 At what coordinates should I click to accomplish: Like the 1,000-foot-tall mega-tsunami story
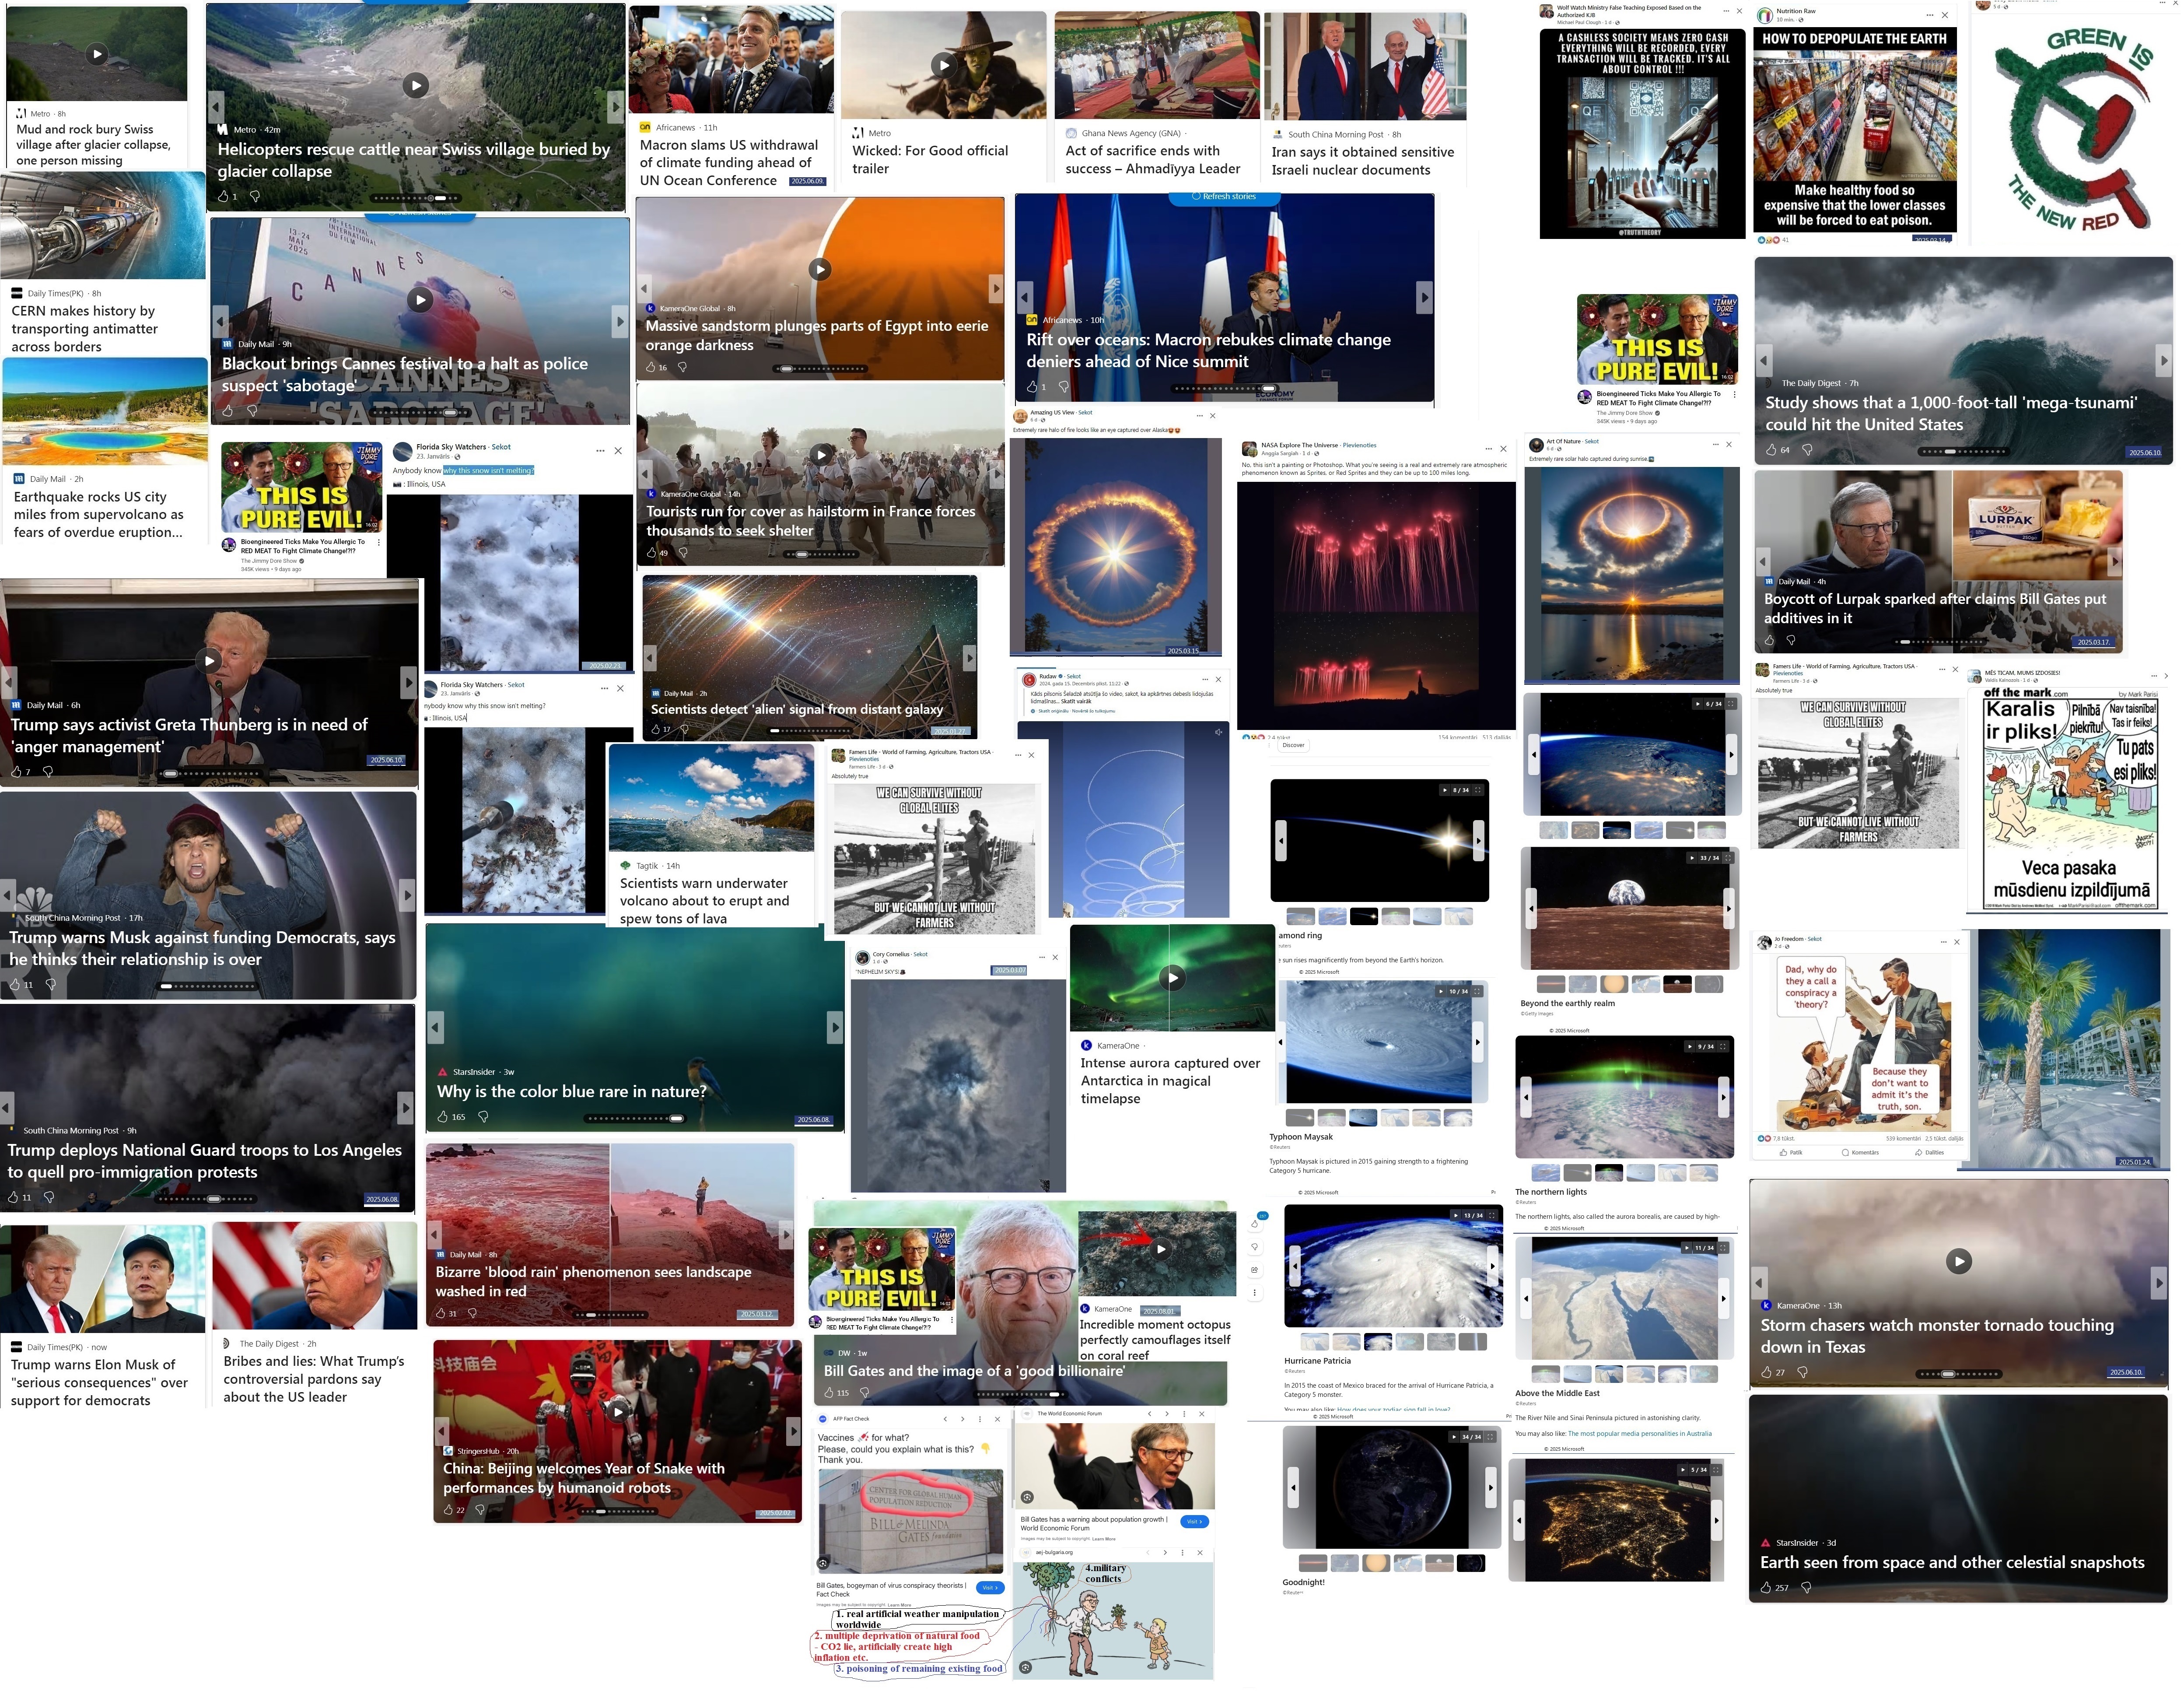click(1771, 450)
